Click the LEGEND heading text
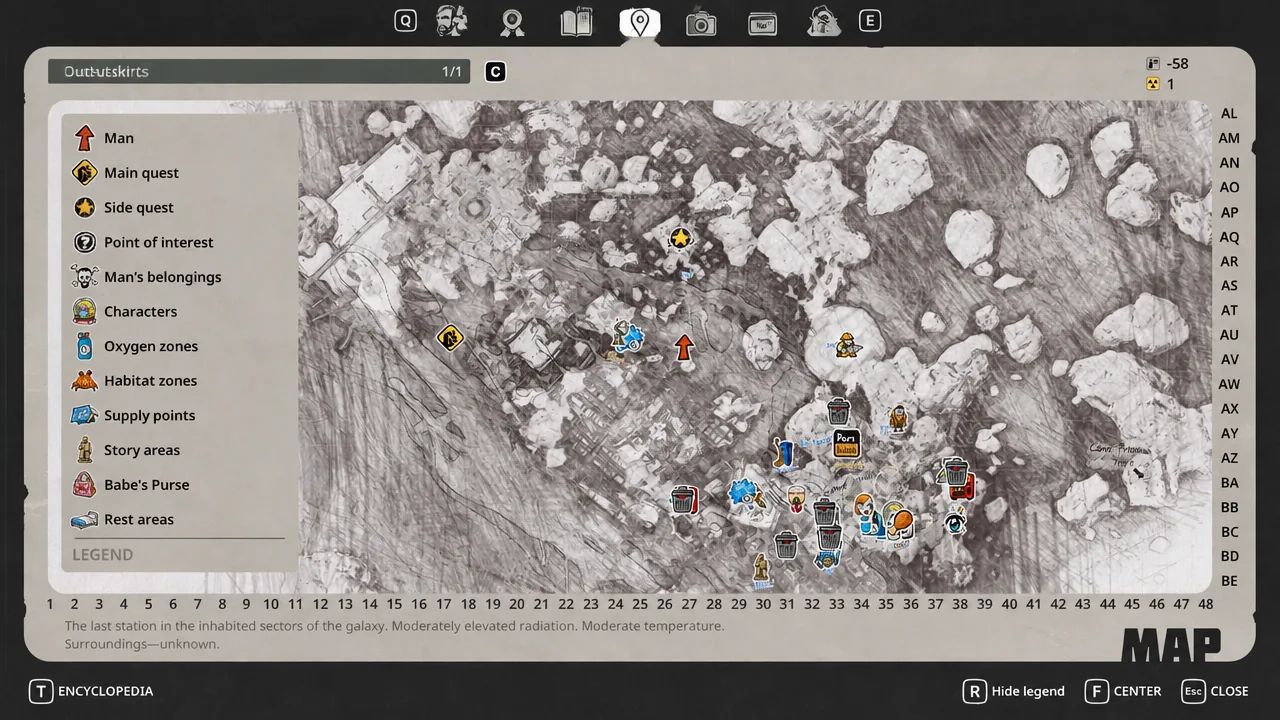This screenshot has width=1280, height=720. (x=102, y=555)
